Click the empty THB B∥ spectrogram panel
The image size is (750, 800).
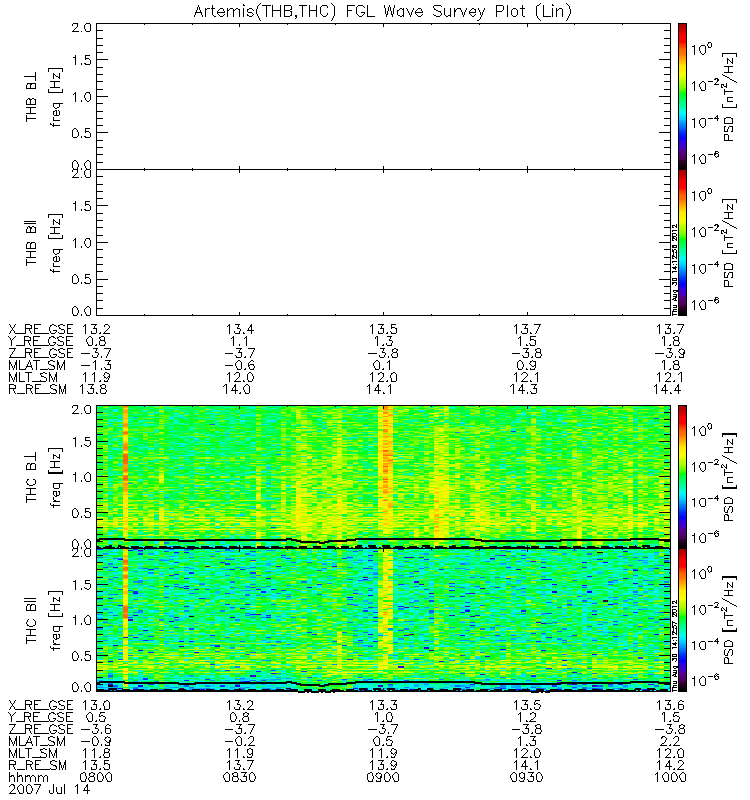383,242
